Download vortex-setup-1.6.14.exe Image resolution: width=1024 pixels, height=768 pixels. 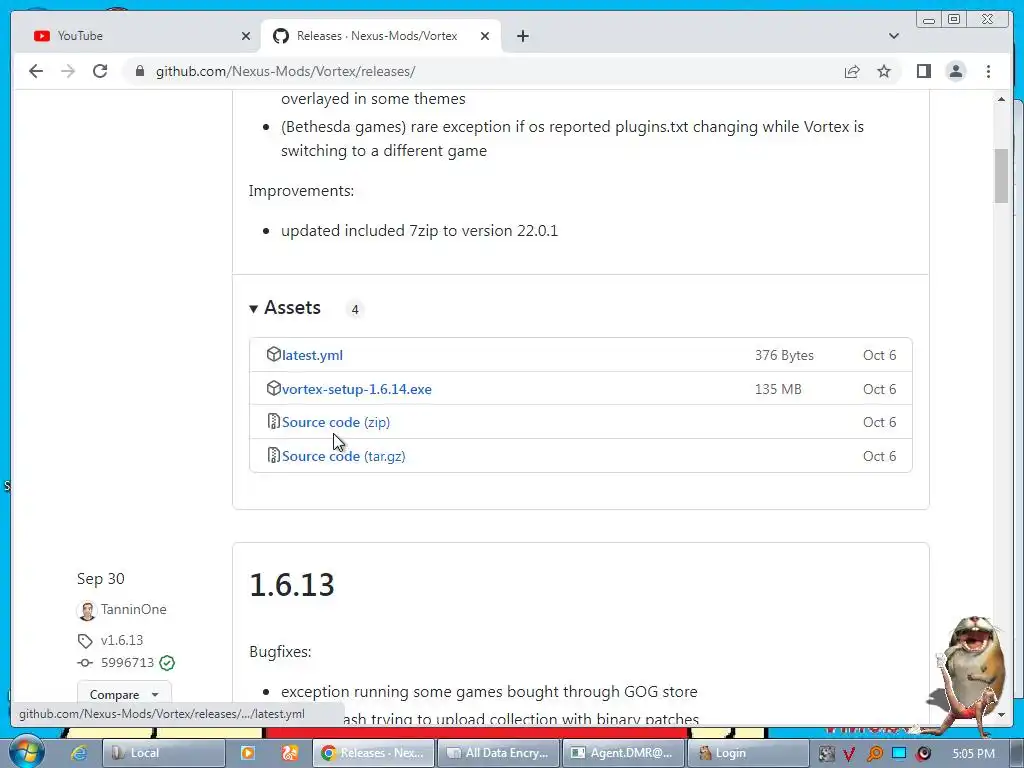(357, 389)
